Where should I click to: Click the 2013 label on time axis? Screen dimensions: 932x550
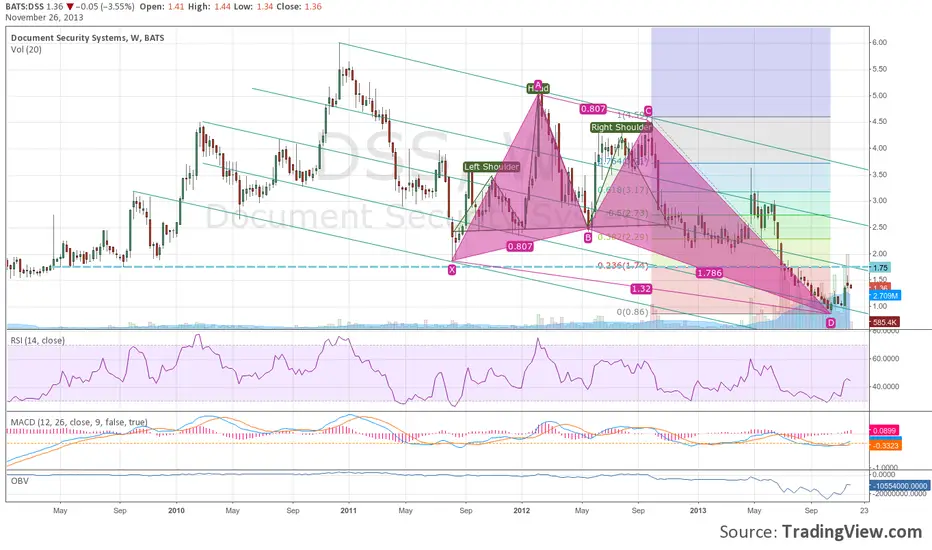(698, 511)
